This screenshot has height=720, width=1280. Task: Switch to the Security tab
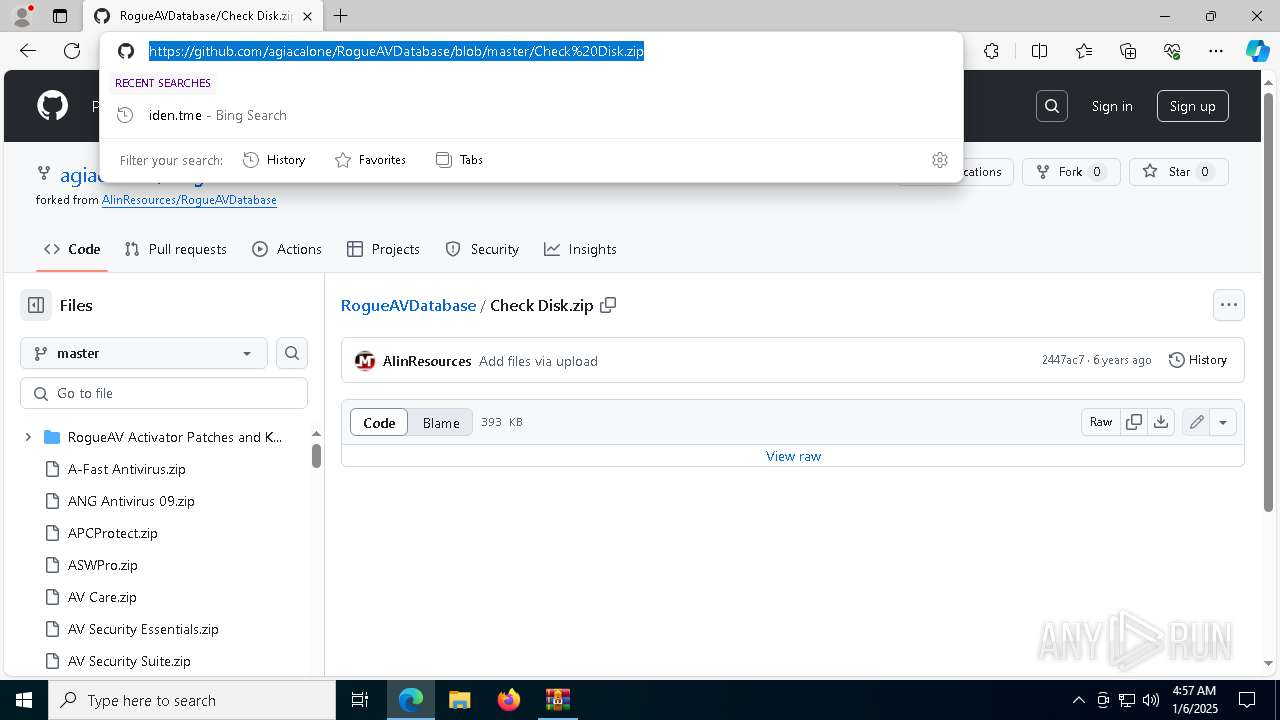click(x=482, y=249)
